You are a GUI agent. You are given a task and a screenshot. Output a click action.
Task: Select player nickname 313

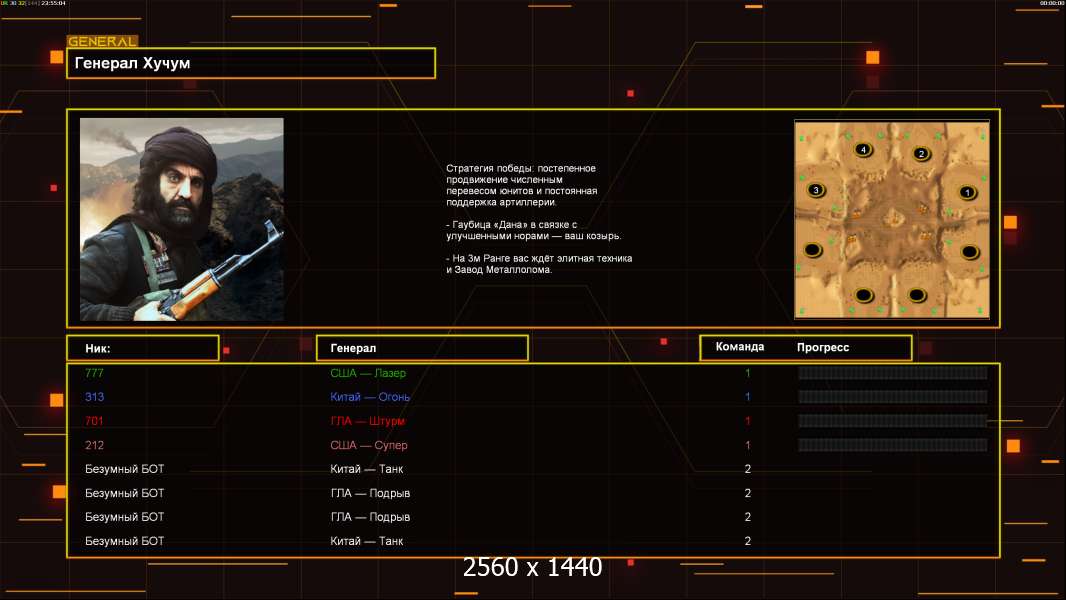coord(94,397)
